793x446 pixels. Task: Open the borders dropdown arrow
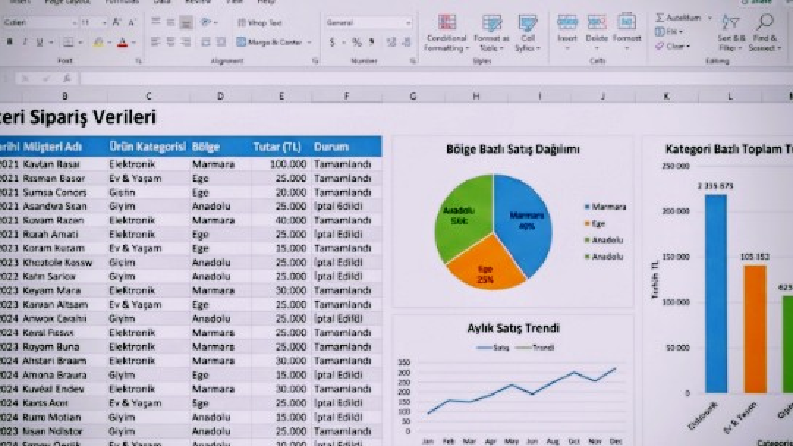[x=80, y=42]
